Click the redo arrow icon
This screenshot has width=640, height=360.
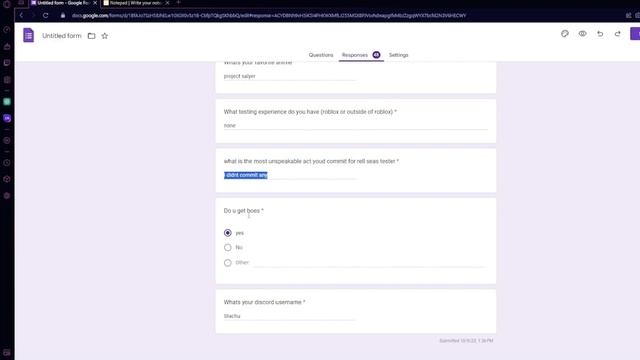(x=618, y=34)
